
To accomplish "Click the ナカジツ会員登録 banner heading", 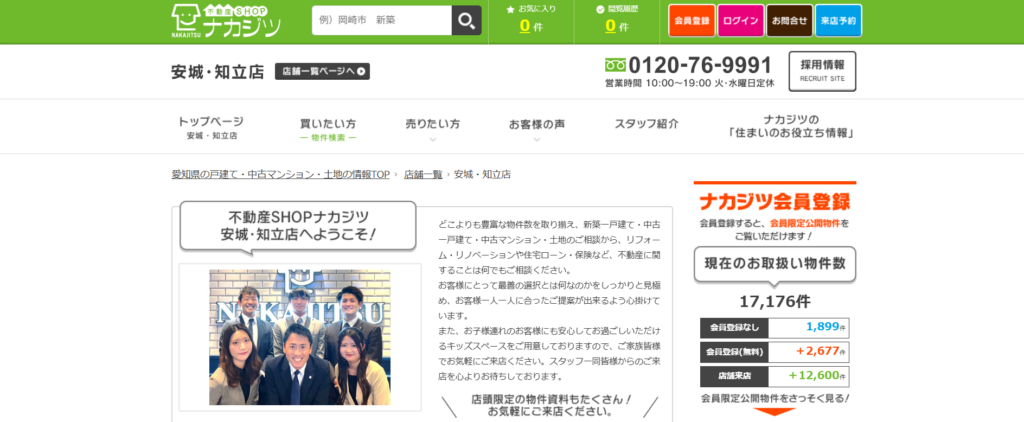I will [775, 201].
